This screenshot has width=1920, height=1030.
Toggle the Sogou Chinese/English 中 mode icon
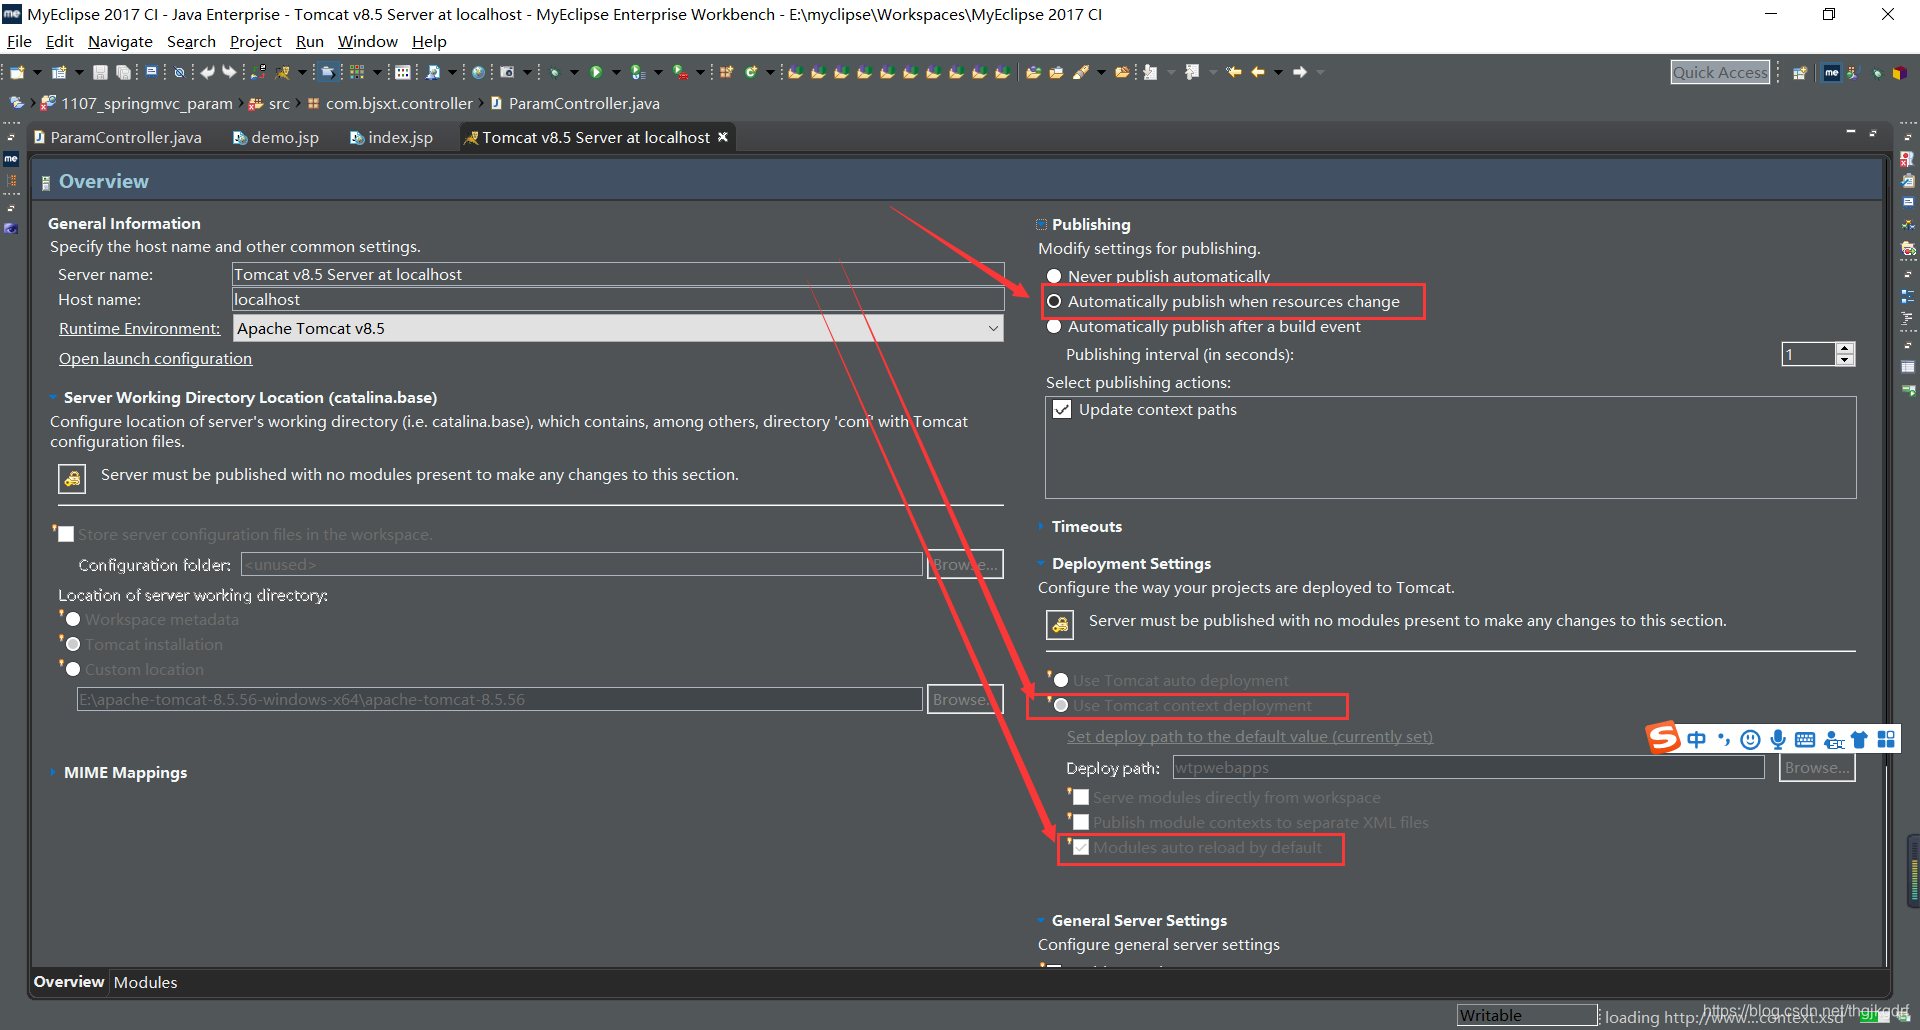click(1696, 739)
